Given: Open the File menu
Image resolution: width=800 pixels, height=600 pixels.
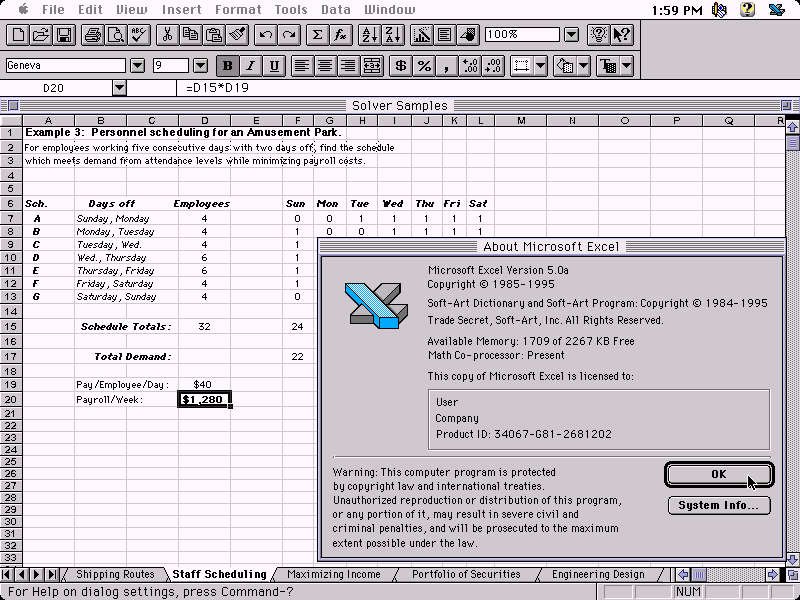Looking at the screenshot, I should click(x=53, y=10).
